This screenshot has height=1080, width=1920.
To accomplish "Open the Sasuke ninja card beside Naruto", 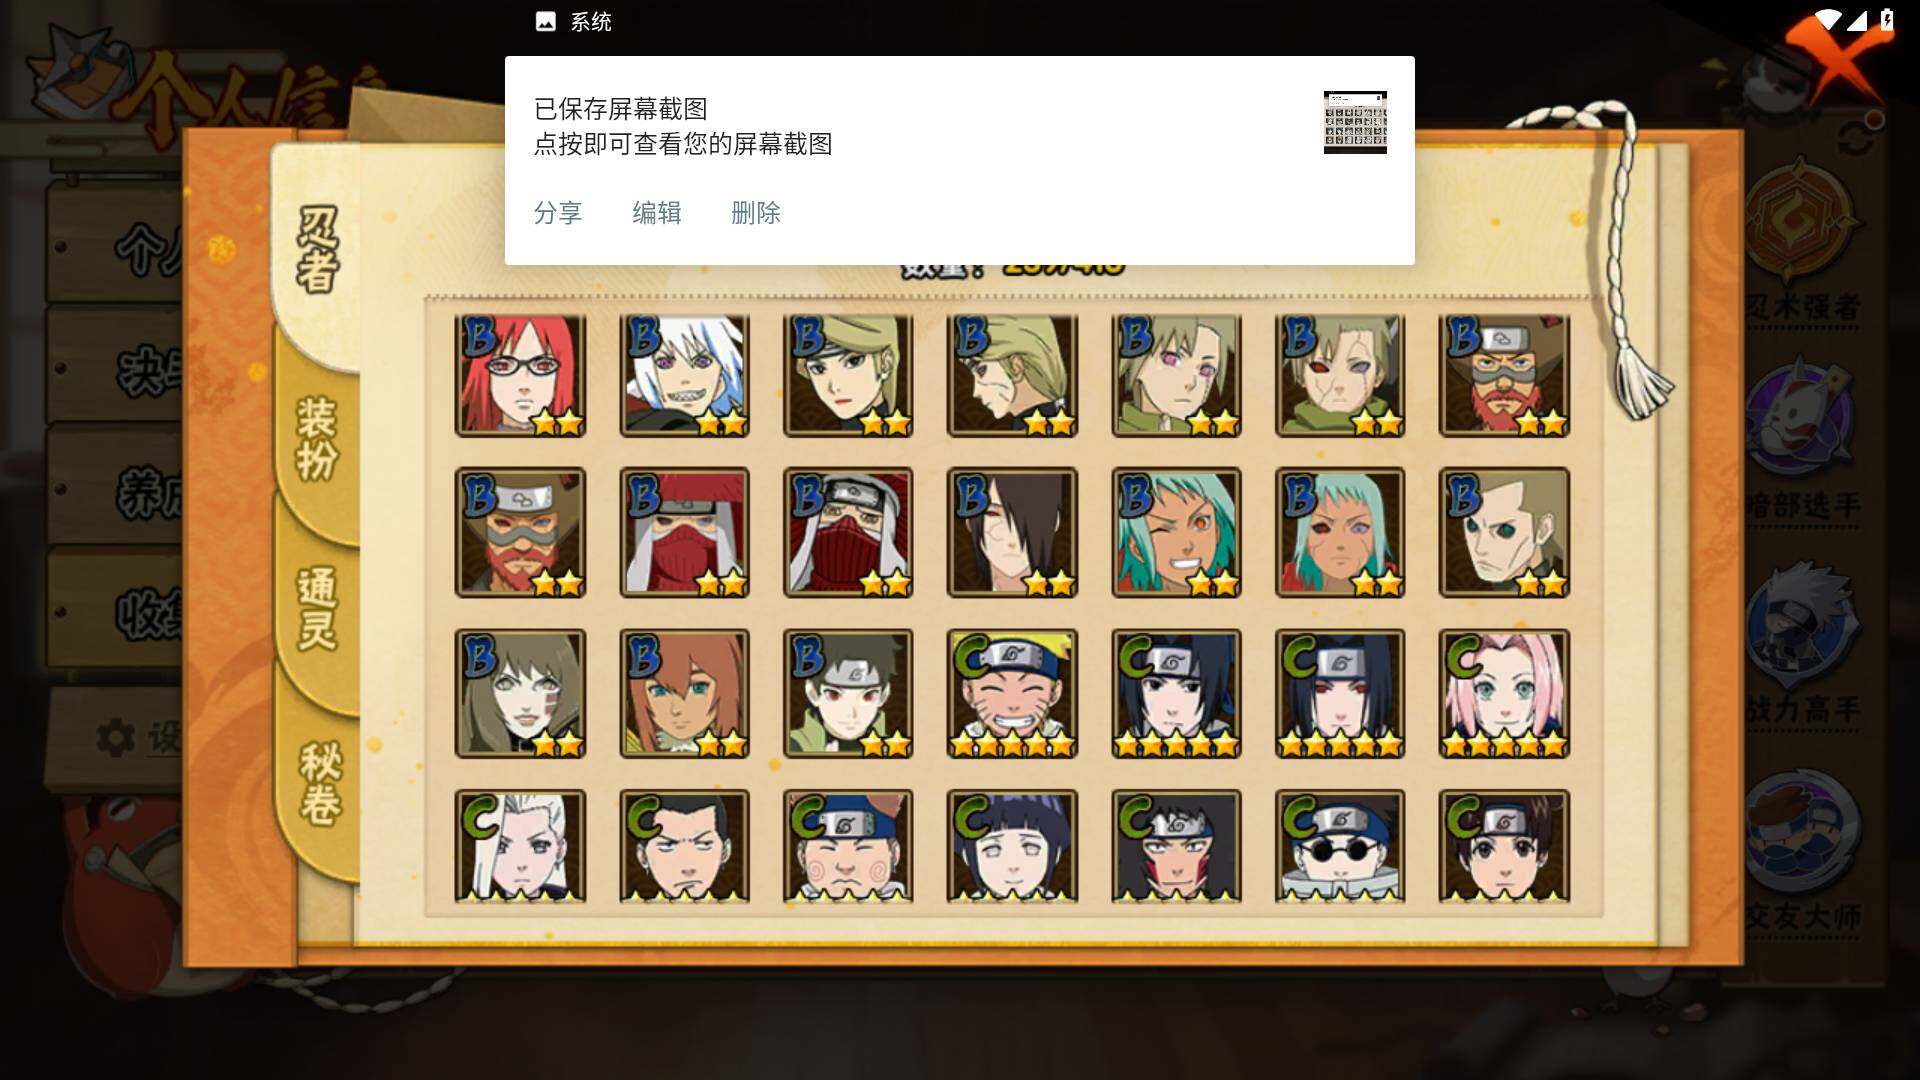I will (x=1176, y=693).
